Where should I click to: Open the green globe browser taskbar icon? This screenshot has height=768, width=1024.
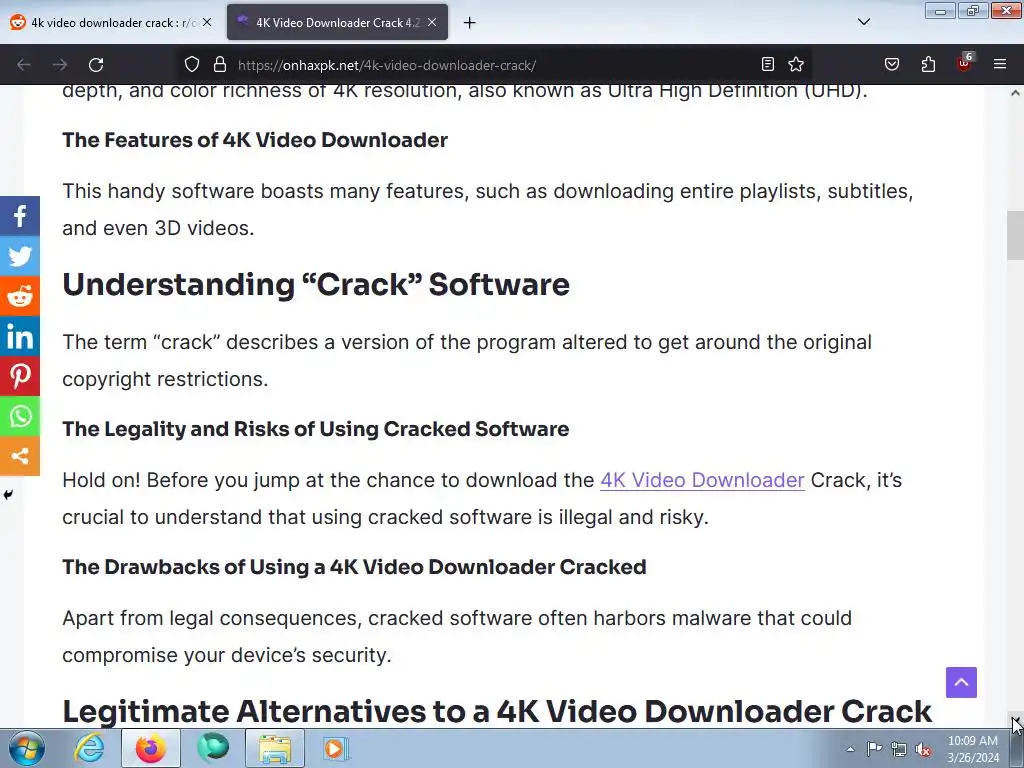(x=213, y=748)
